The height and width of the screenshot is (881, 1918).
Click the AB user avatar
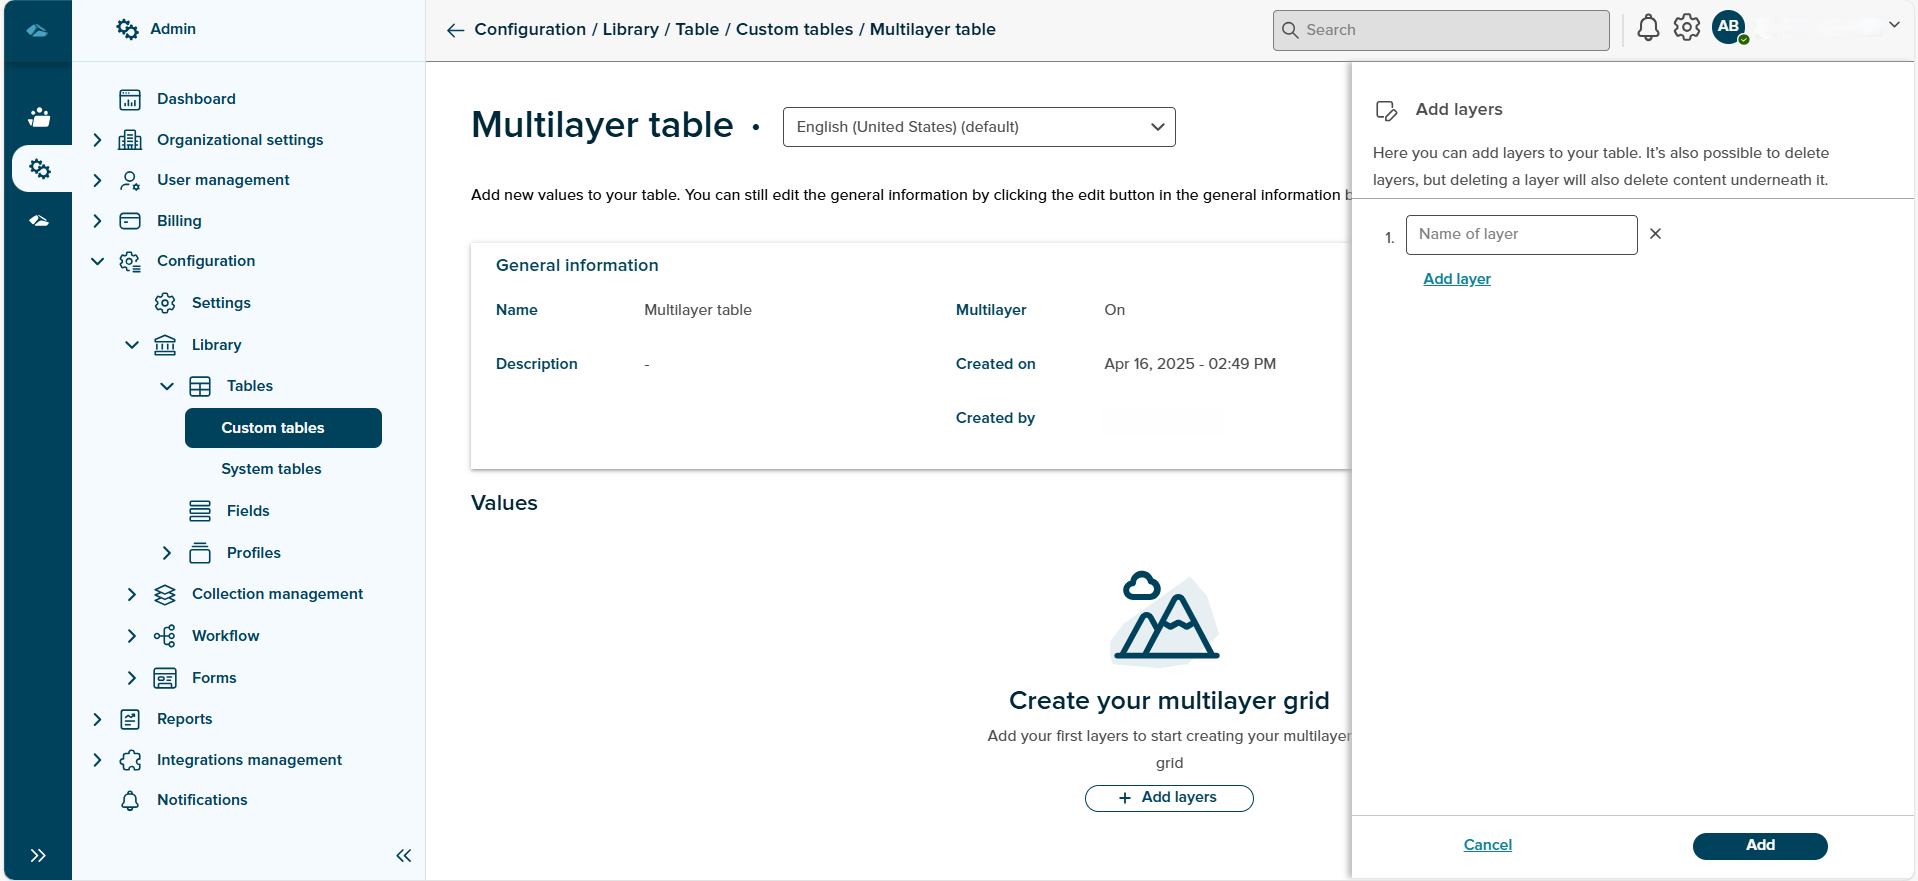[x=1729, y=27]
